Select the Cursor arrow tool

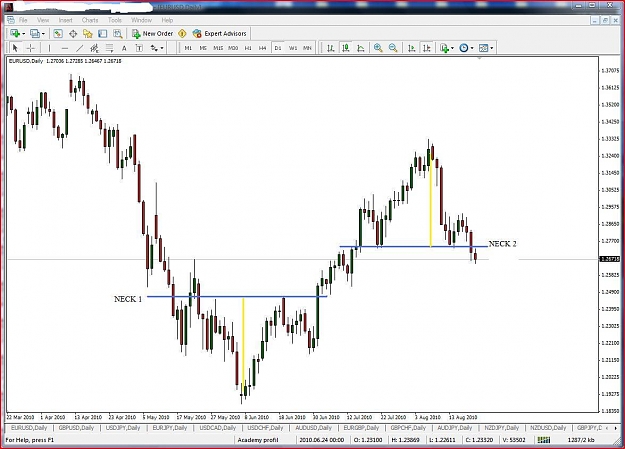point(15,48)
